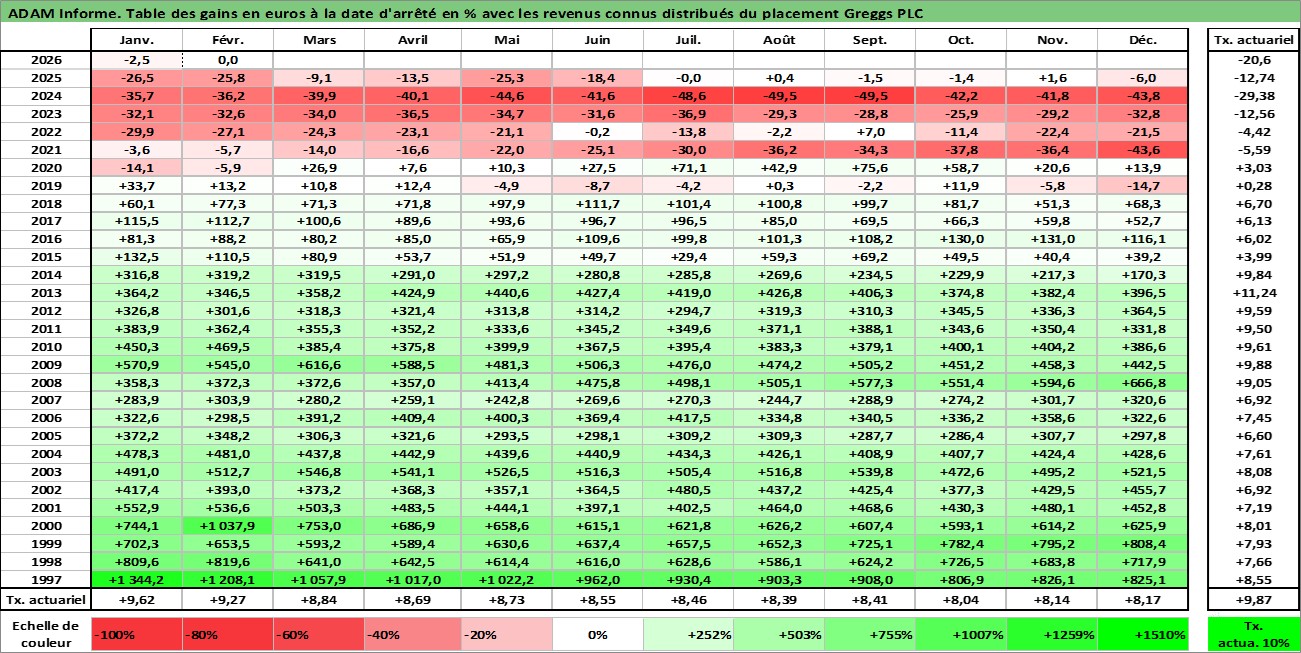Select the 'Sept.' column header
This screenshot has width=1301, height=653.
click(x=870, y=40)
